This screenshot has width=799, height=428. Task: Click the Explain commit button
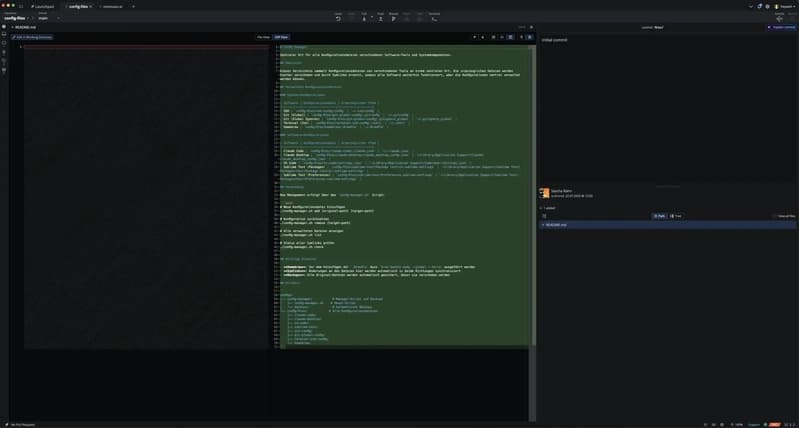pos(782,28)
